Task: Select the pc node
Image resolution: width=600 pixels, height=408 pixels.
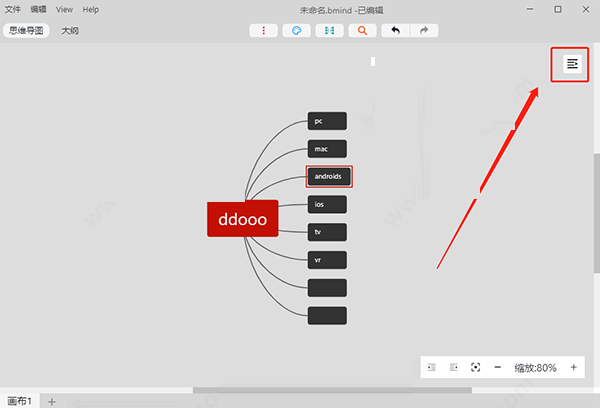Action: (x=327, y=121)
